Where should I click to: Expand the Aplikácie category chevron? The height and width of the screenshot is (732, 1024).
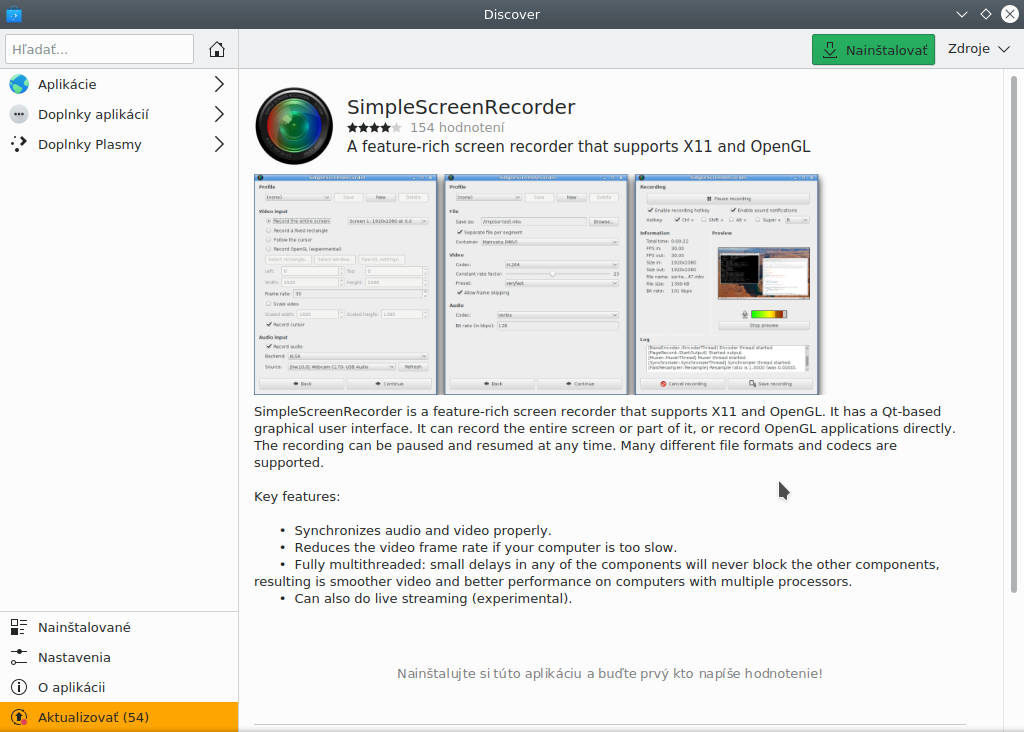tap(219, 84)
